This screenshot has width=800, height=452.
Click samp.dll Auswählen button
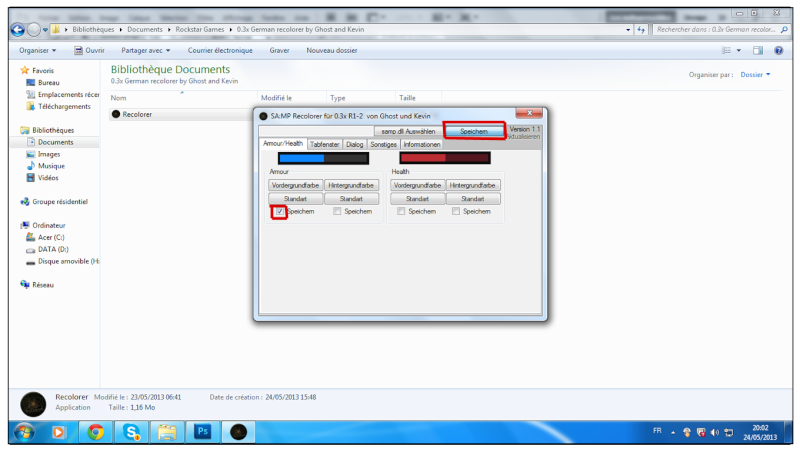click(408, 132)
